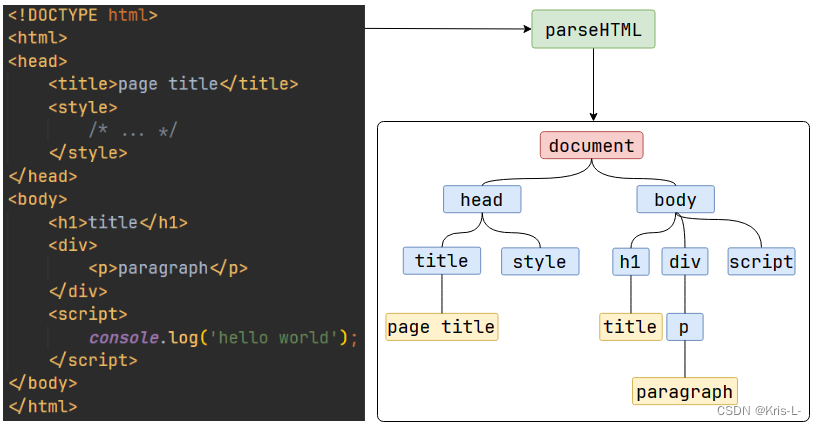The height and width of the screenshot is (425, 816).
Task: Click the h1 node in the tree
Action: tap(630, 262)
